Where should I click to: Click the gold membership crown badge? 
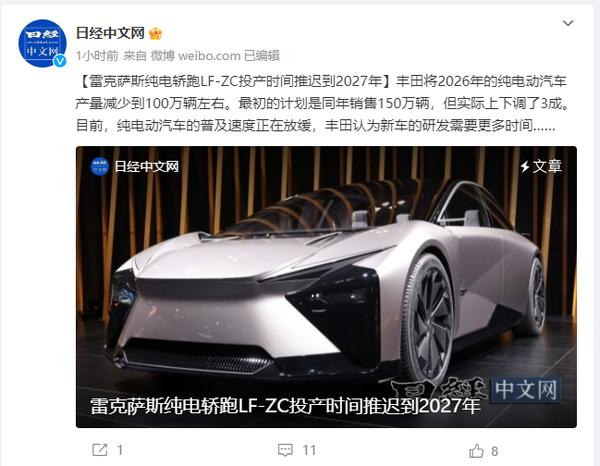pyautogui.click(x=155, y=34)
